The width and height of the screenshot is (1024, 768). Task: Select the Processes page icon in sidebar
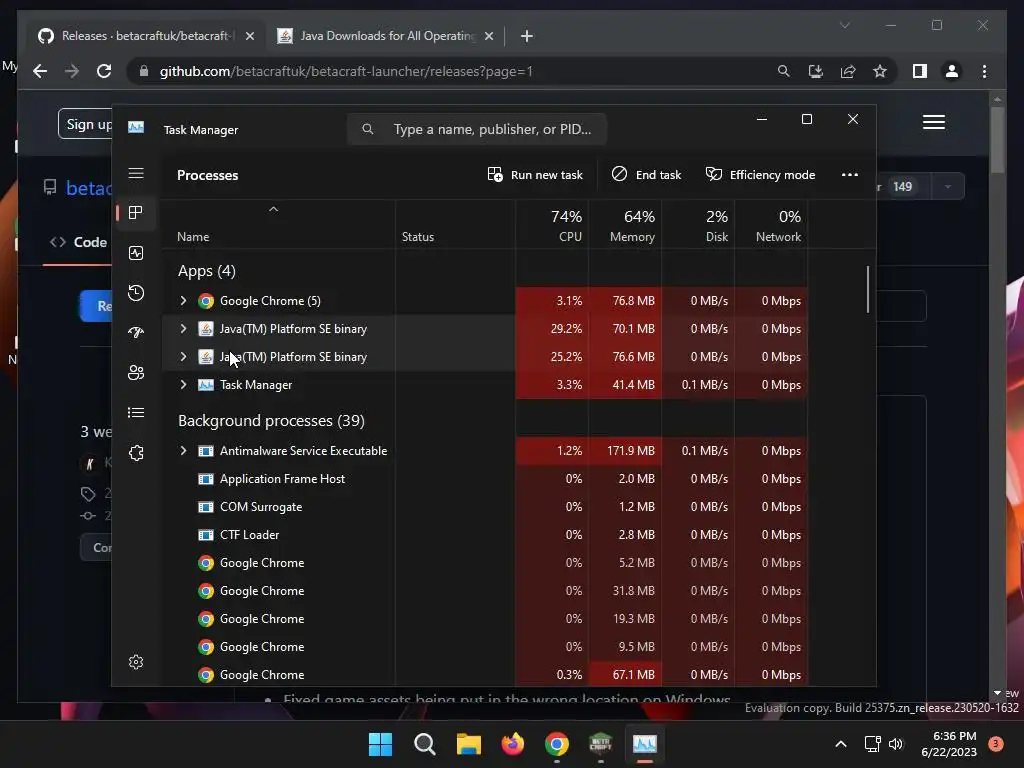click(136, 213)
